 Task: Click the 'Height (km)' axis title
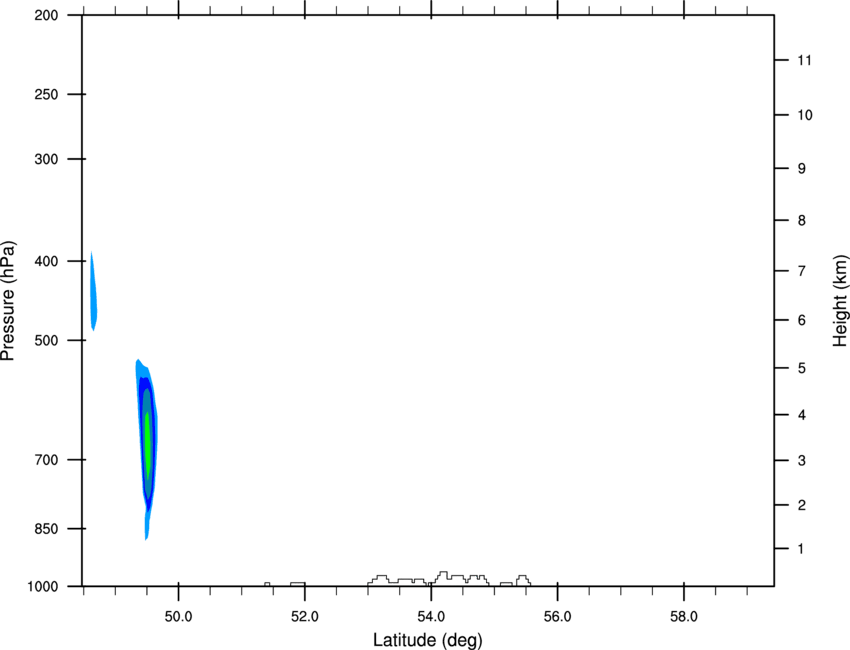[x=840, y=301]
